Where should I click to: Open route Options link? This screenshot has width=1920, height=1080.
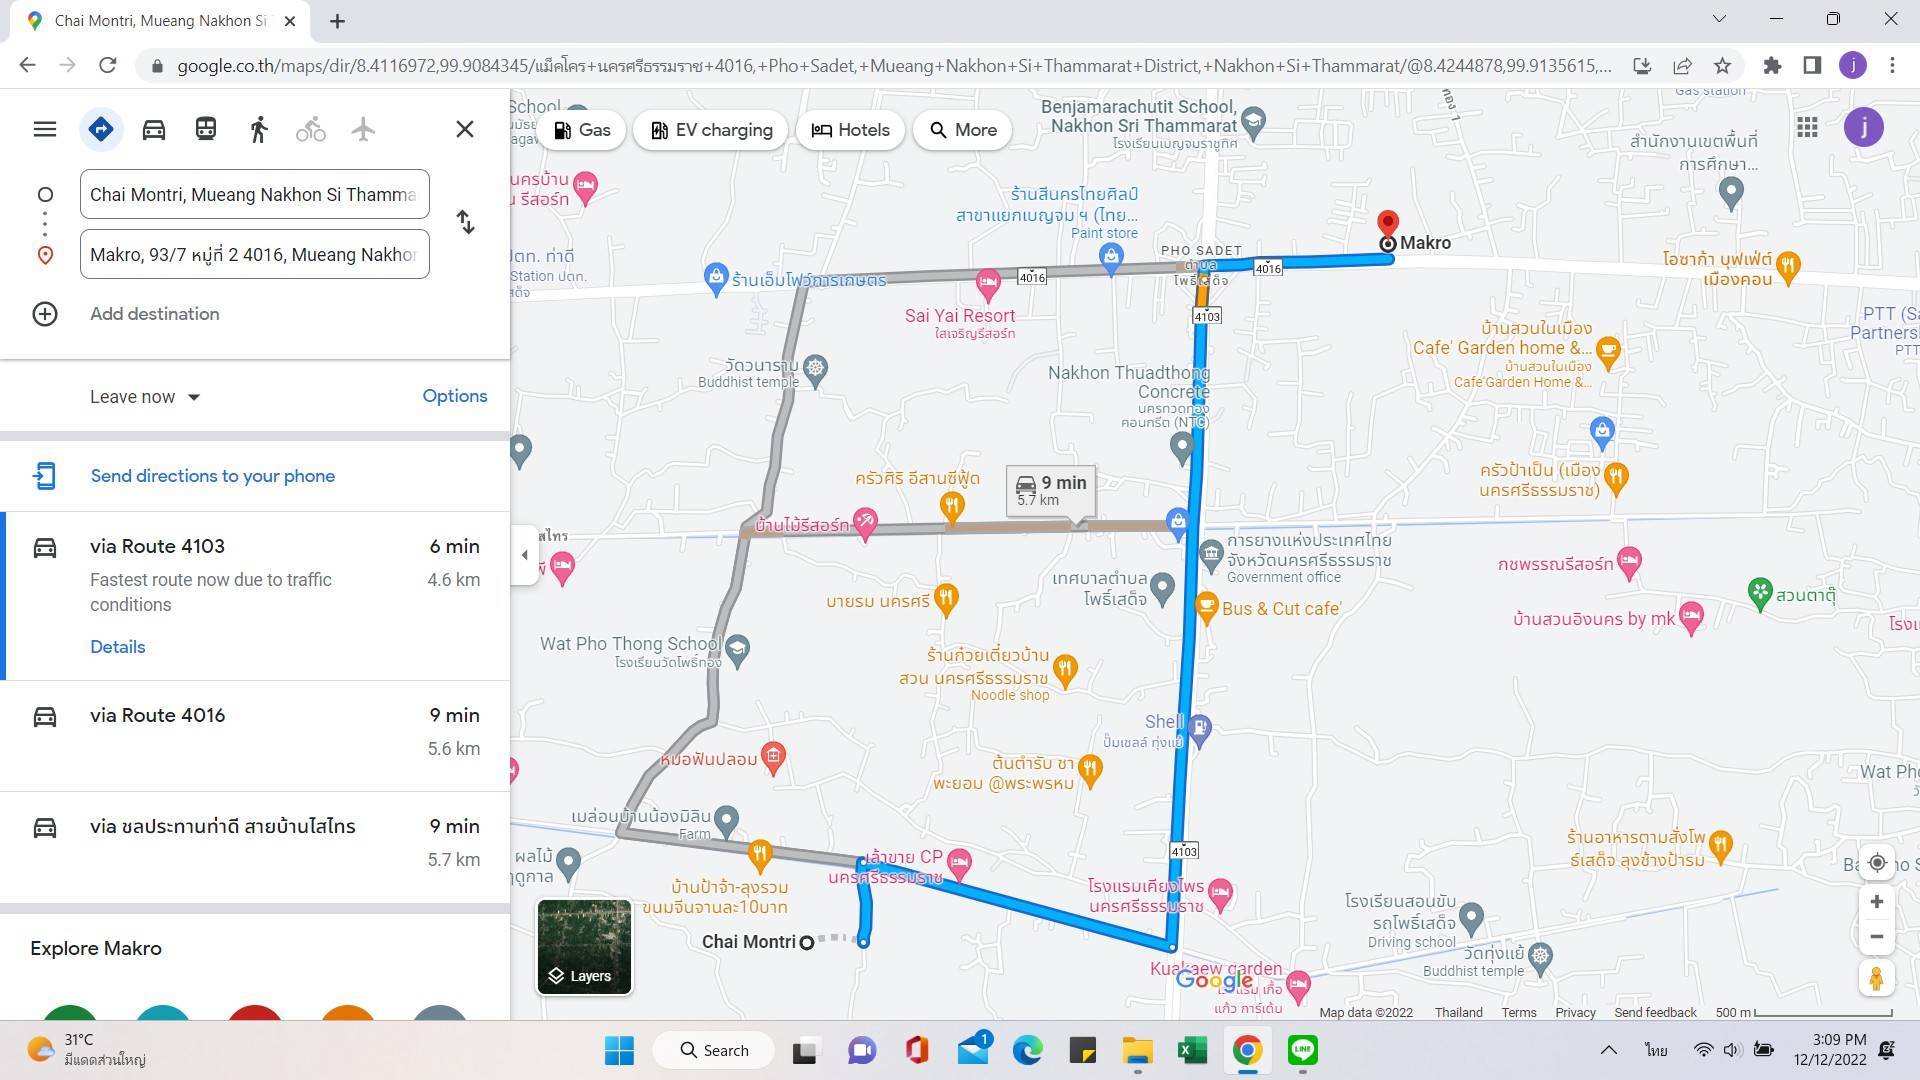454,396
